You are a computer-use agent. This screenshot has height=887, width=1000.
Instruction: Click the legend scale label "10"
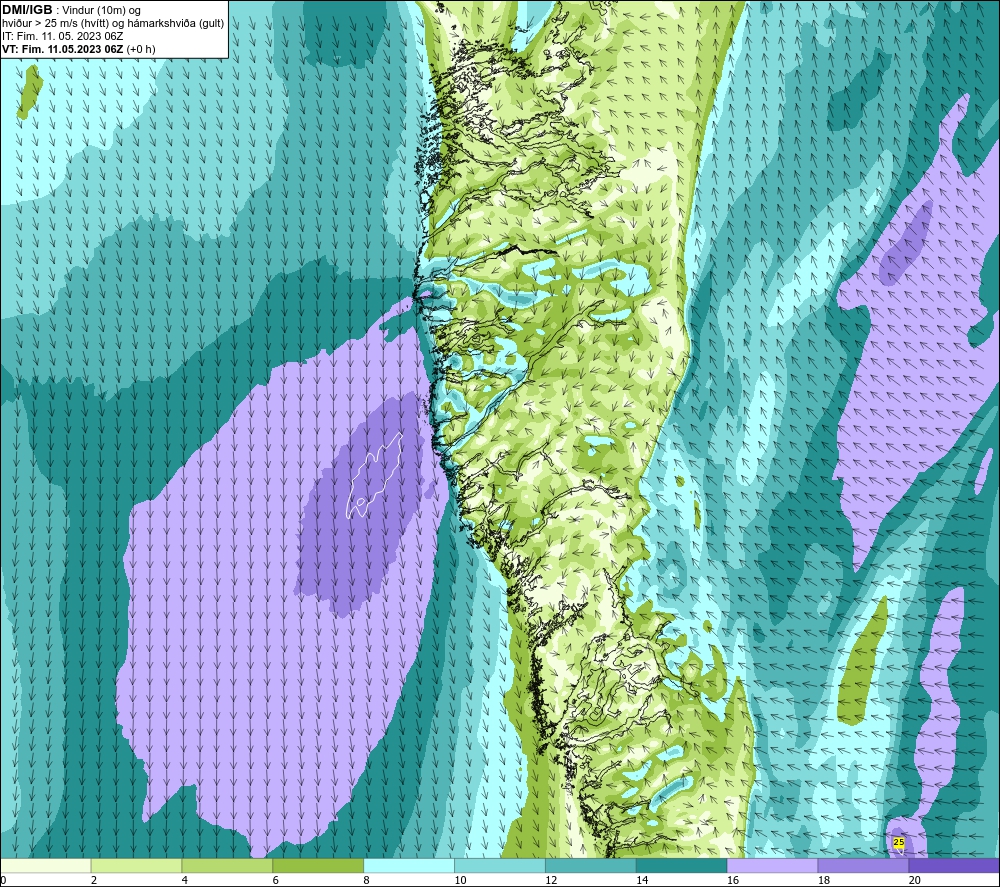pyautogui.click(x=460, y=880)
